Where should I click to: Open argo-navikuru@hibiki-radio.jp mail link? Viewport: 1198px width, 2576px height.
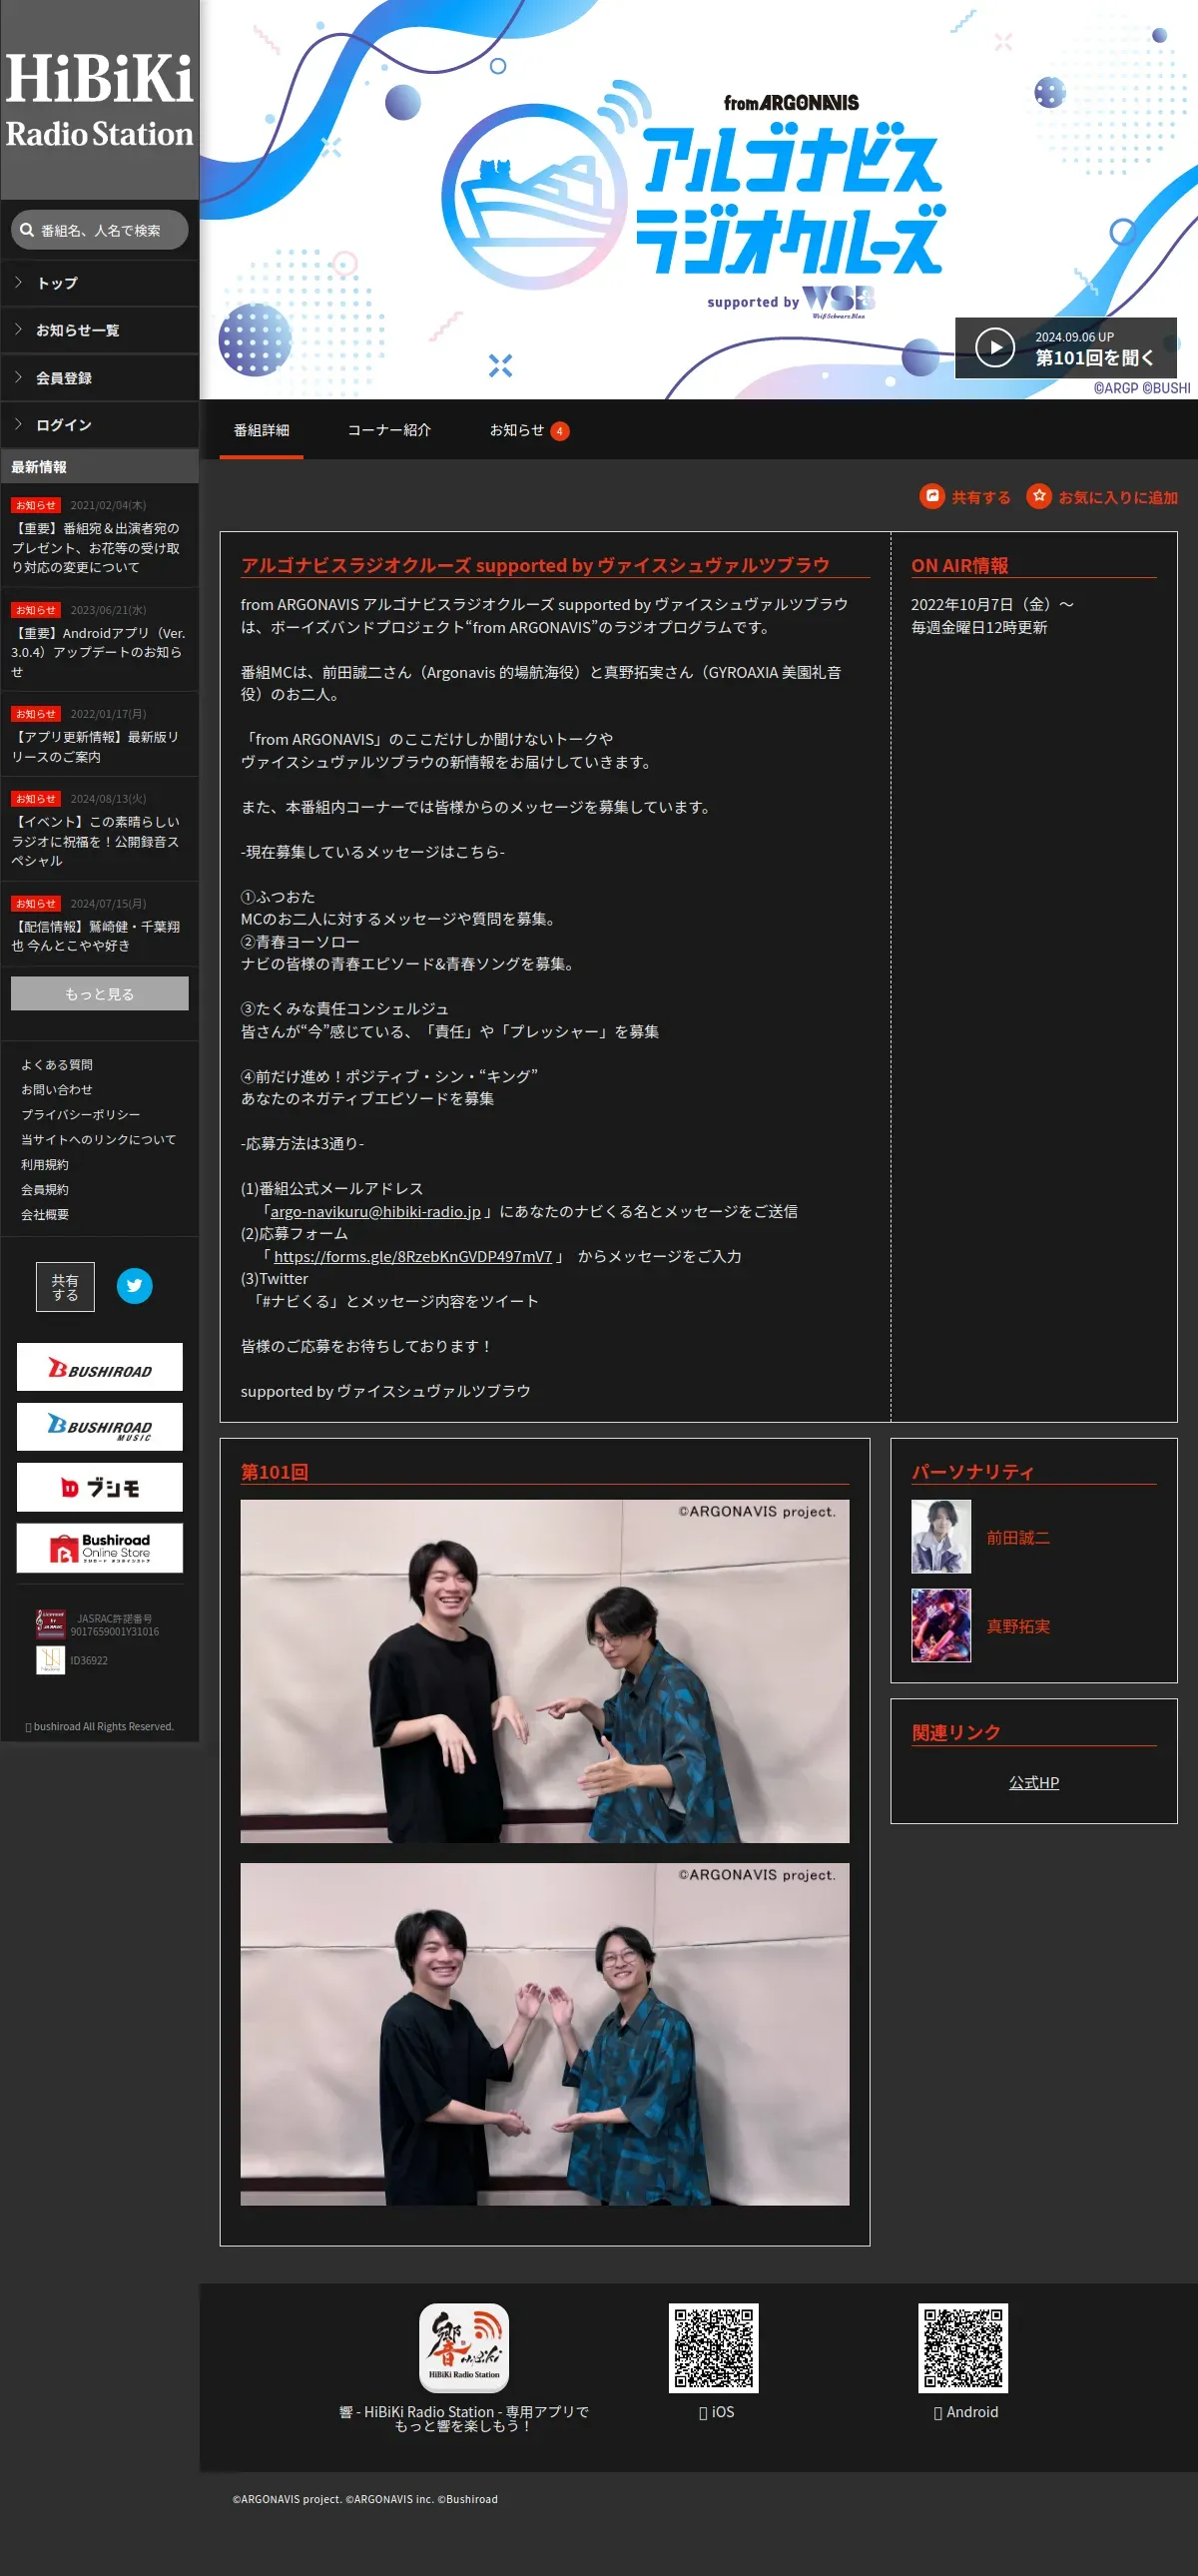[375, 1211]
